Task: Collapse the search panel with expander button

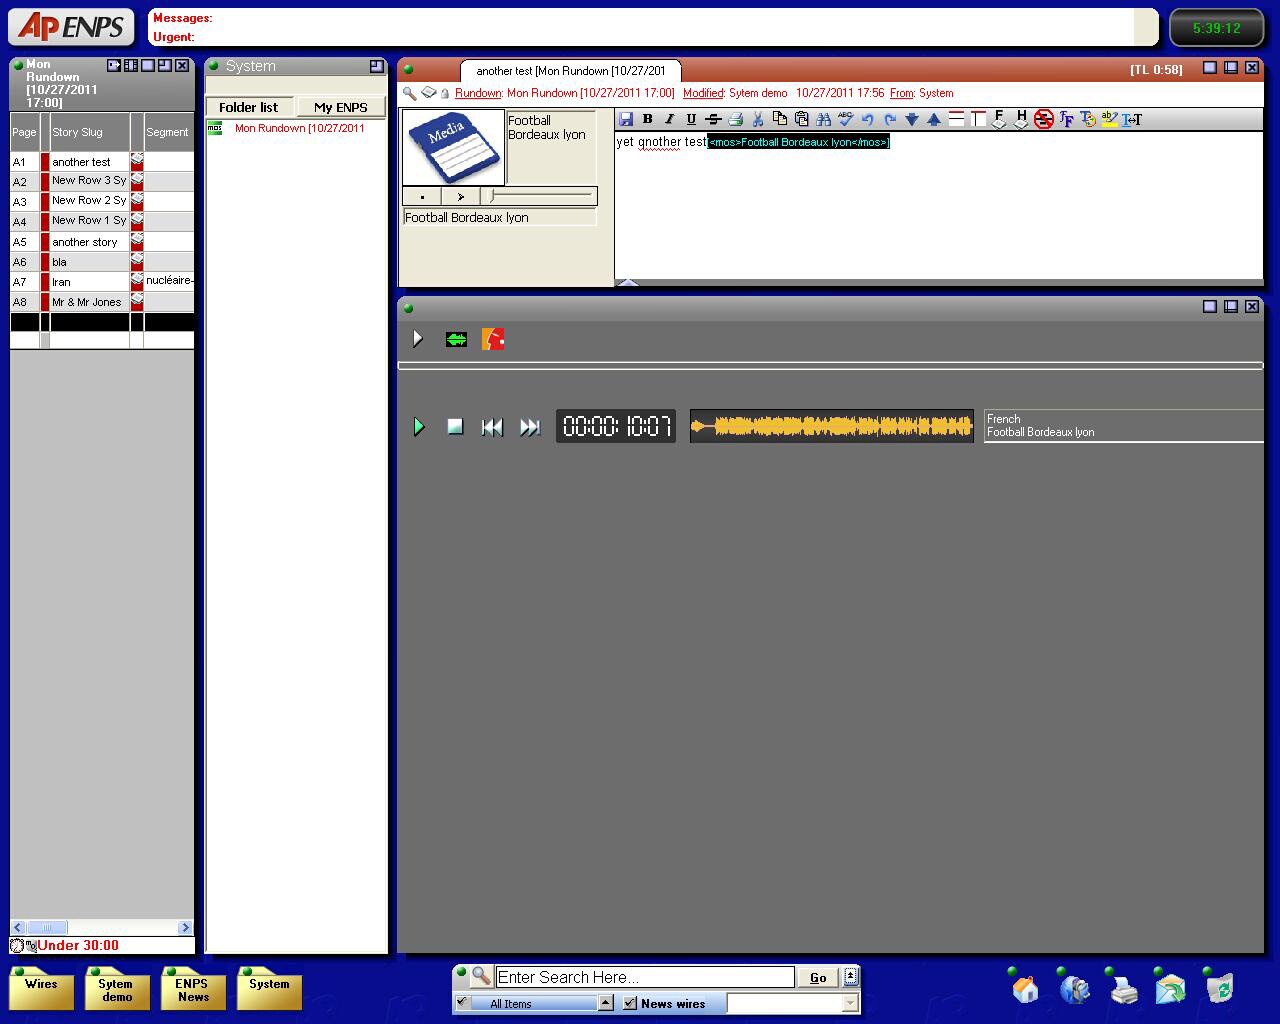Action: [x=851, y=977]
